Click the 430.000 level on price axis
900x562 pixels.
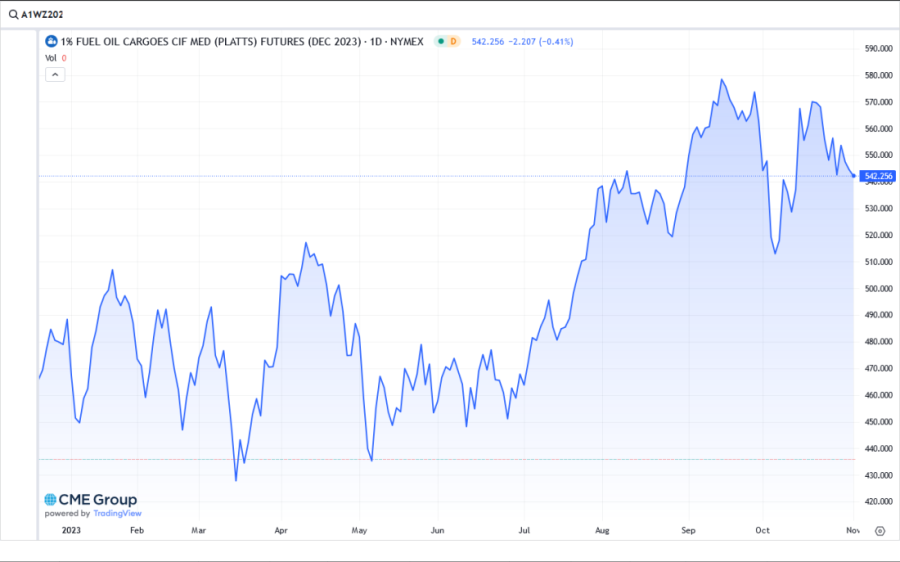tap(876, 475)
